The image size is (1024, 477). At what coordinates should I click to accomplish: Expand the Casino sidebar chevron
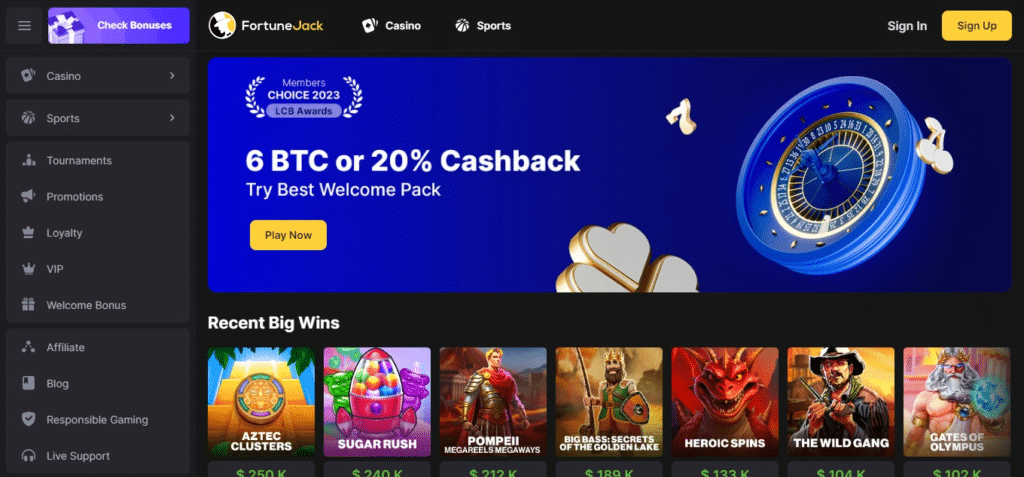click(x=172, y=76)
